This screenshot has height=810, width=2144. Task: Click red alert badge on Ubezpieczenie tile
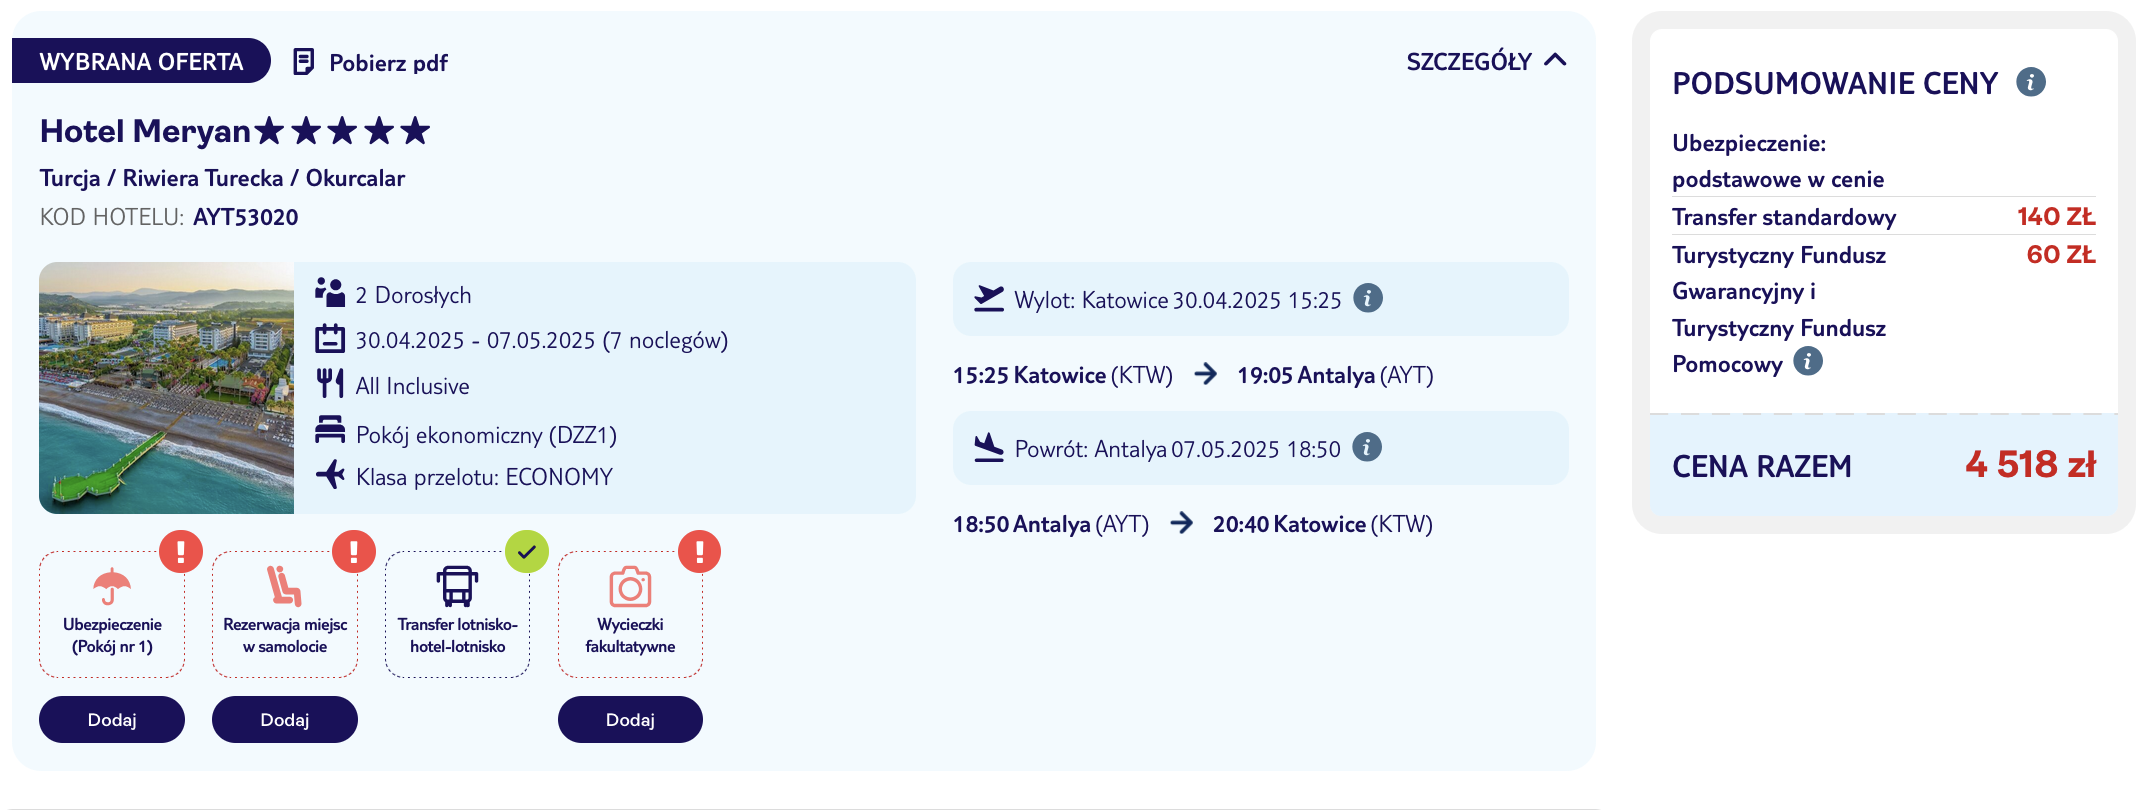tap(181, 551)
